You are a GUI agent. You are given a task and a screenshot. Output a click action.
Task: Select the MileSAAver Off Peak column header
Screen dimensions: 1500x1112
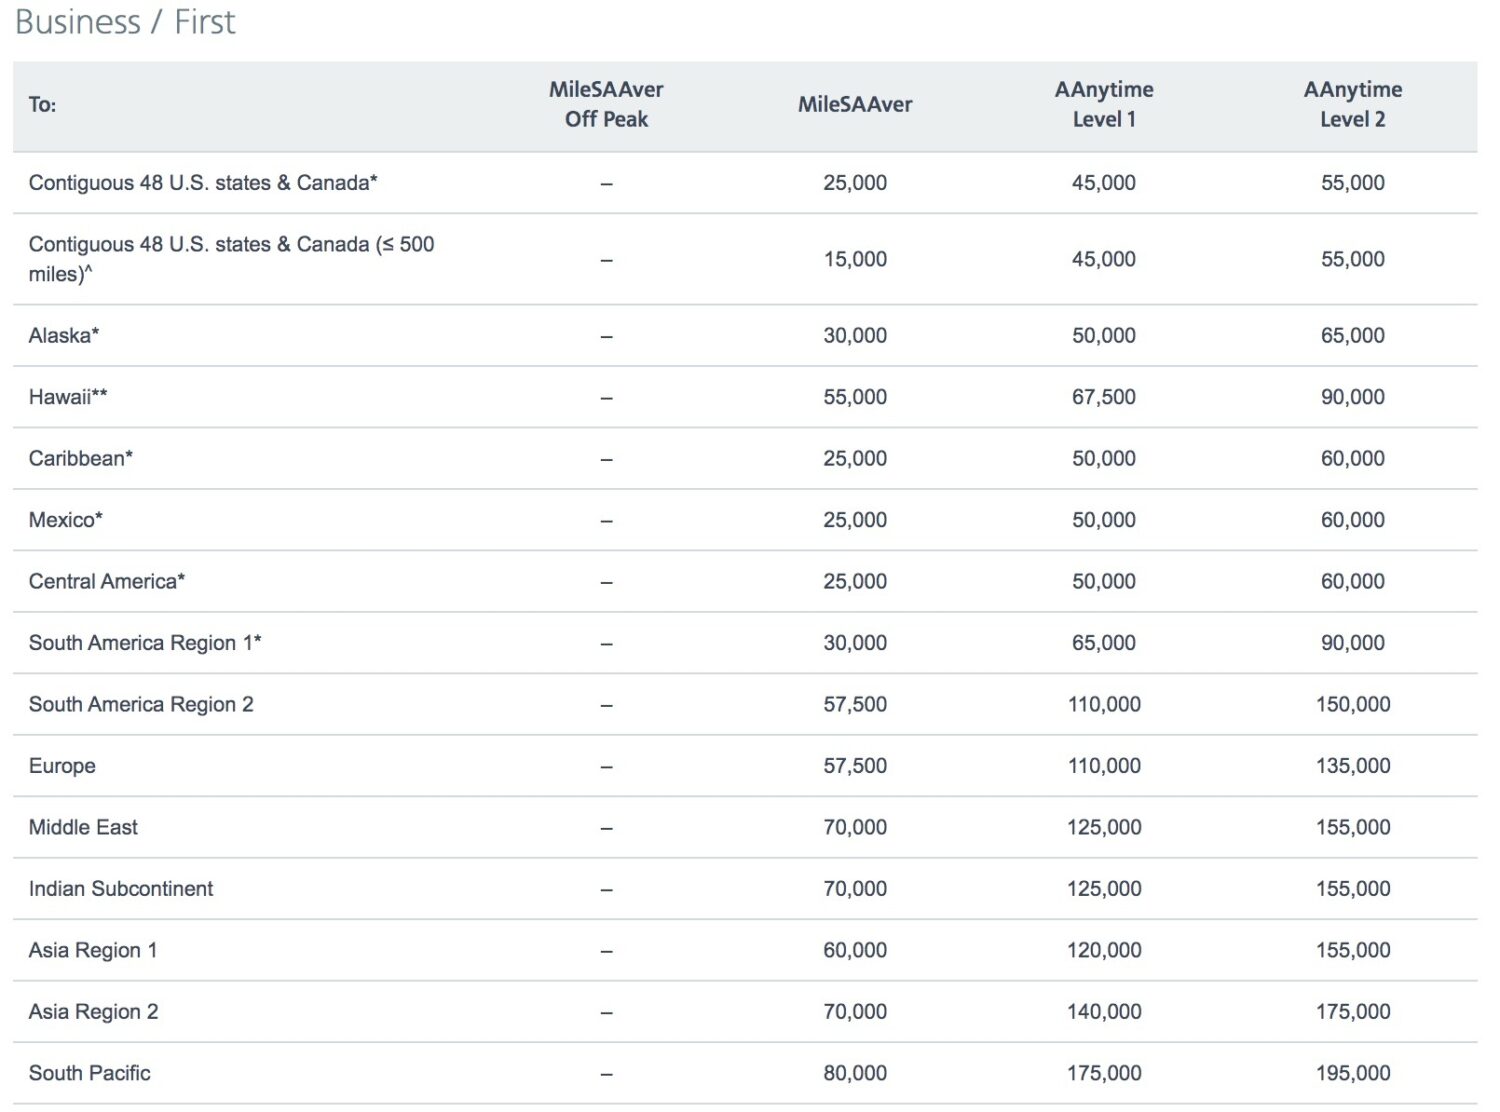tap(605, 103)
